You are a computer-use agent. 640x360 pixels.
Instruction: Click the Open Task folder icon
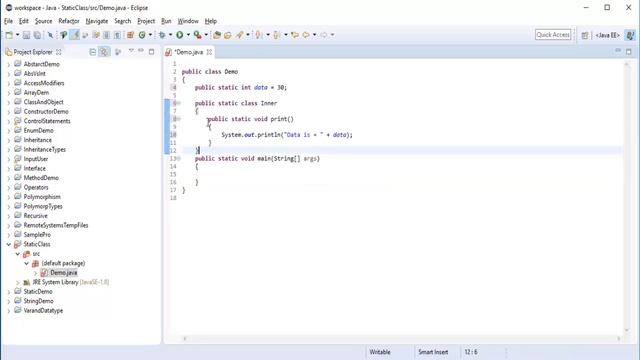pyautogui.click(x=228, y=35)
